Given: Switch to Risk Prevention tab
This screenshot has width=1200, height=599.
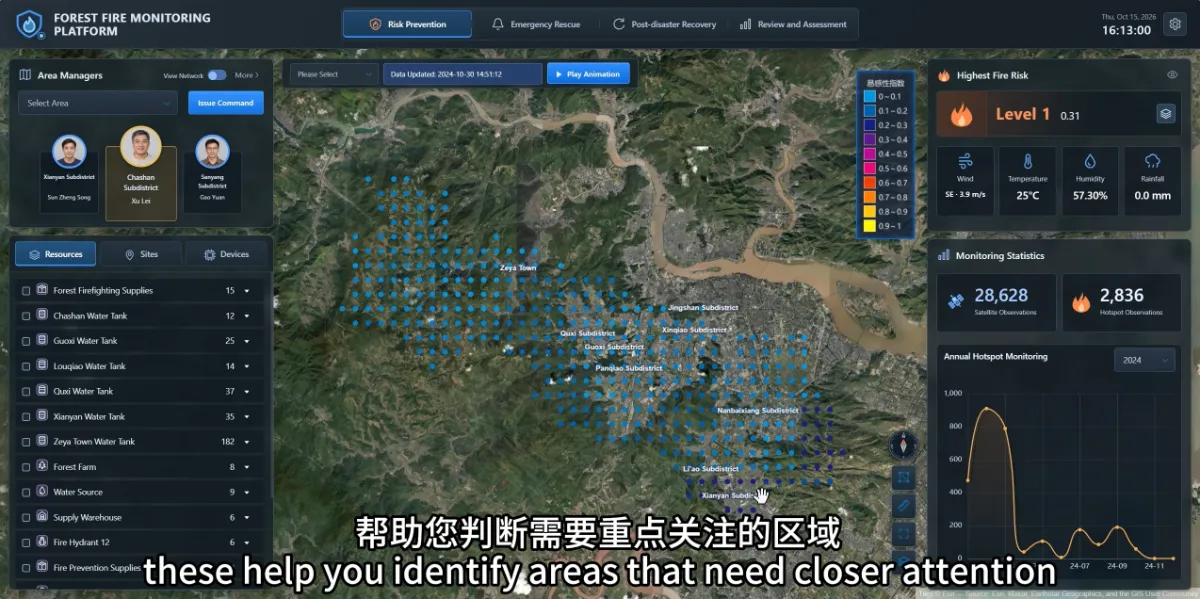Looking at the screenshot, I should pyautogui.click(x=408, y=24).
